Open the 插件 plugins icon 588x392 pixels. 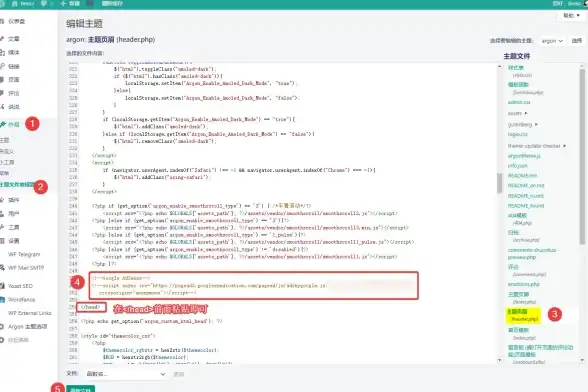(x=2, y=200)
